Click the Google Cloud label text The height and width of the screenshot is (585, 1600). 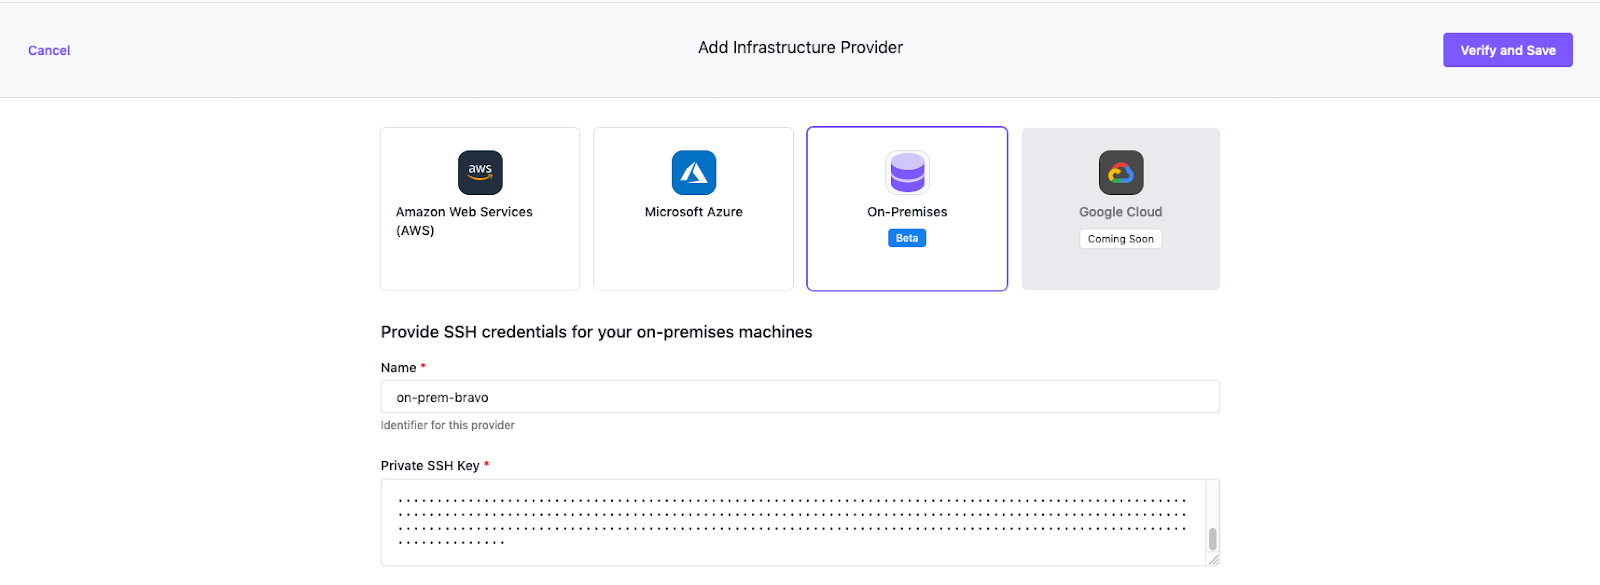[x=1121, y=212]
